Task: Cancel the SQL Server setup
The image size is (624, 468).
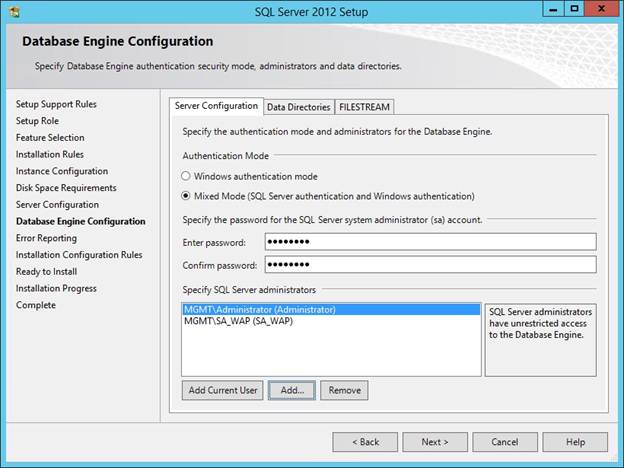Action: [505, 442]
